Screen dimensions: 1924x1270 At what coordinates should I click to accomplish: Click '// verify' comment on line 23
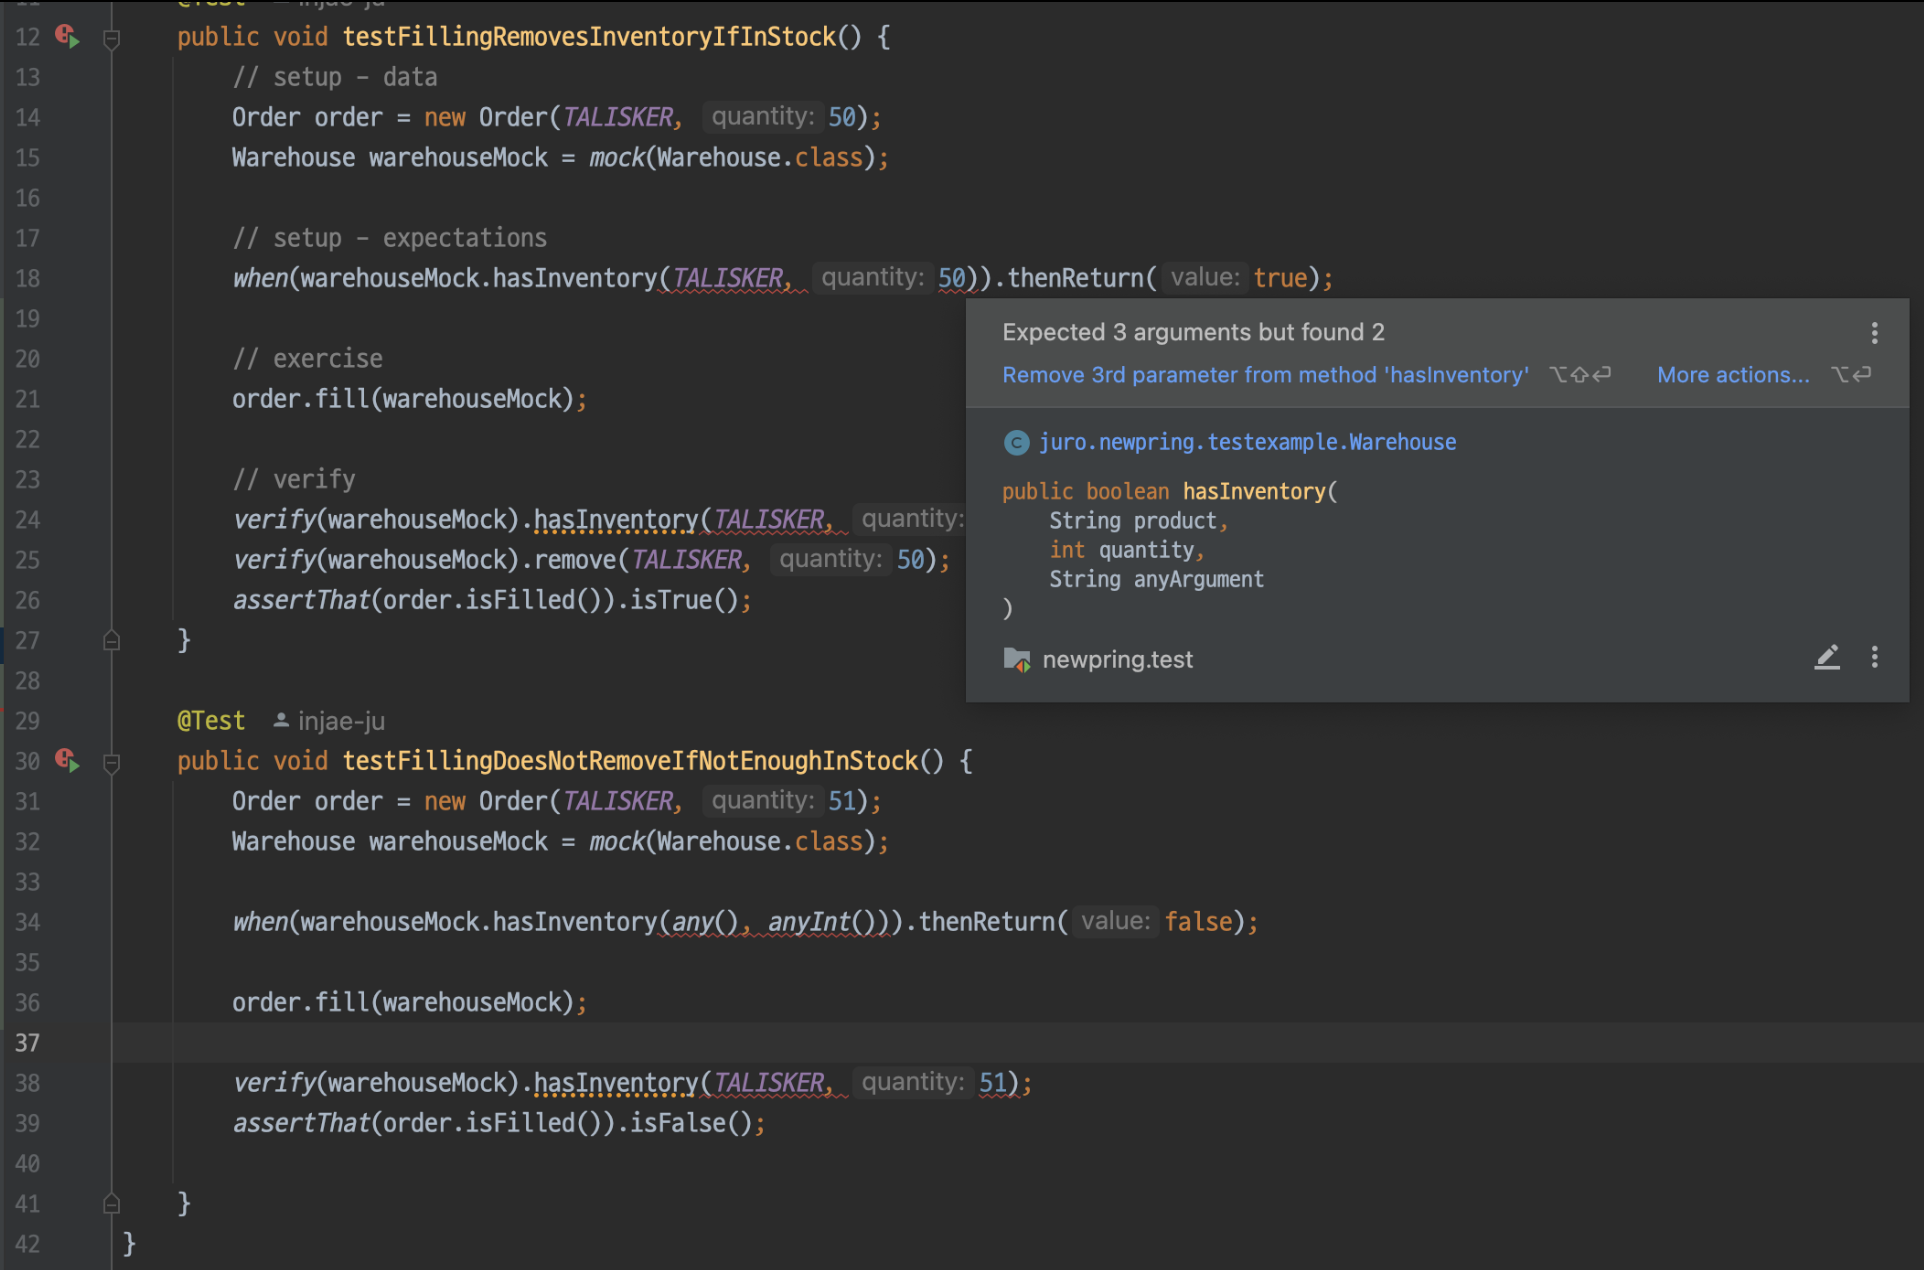pyautogui.click(x=294, y=479)
